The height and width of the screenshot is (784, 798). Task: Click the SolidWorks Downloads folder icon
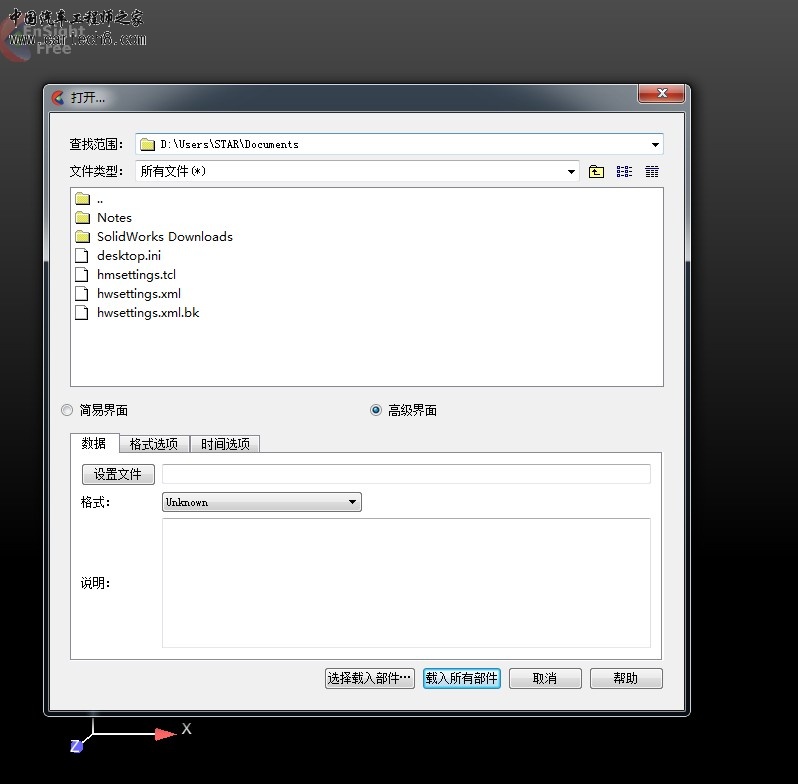83,237
